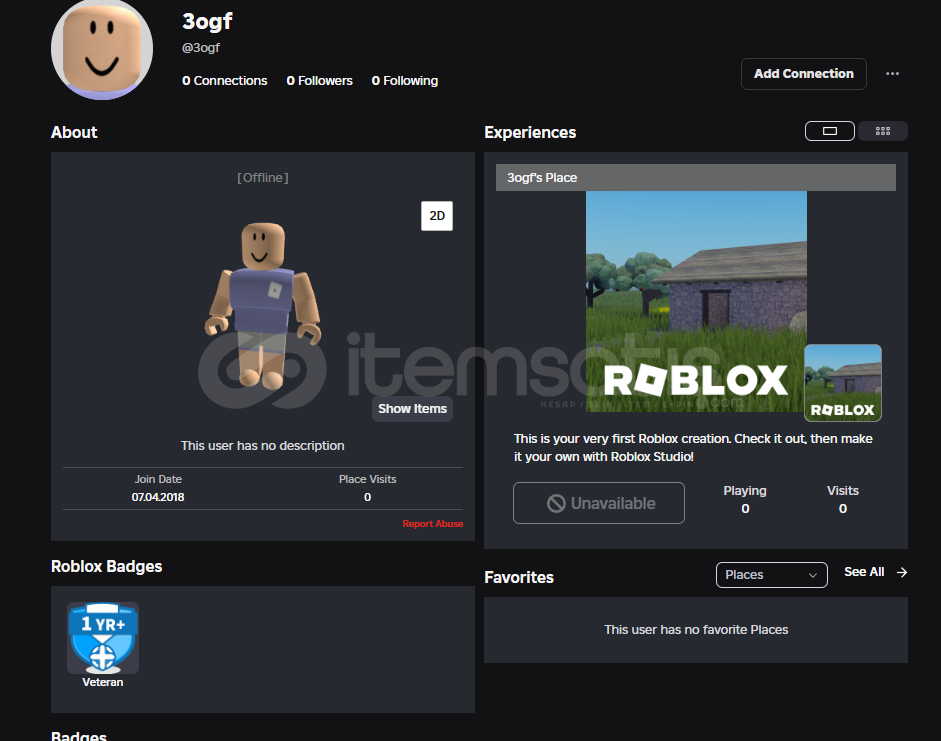This screenshot has height=741, width=941.
Task: Toggle avatar to 2D view
Action: tap(437, 216)
